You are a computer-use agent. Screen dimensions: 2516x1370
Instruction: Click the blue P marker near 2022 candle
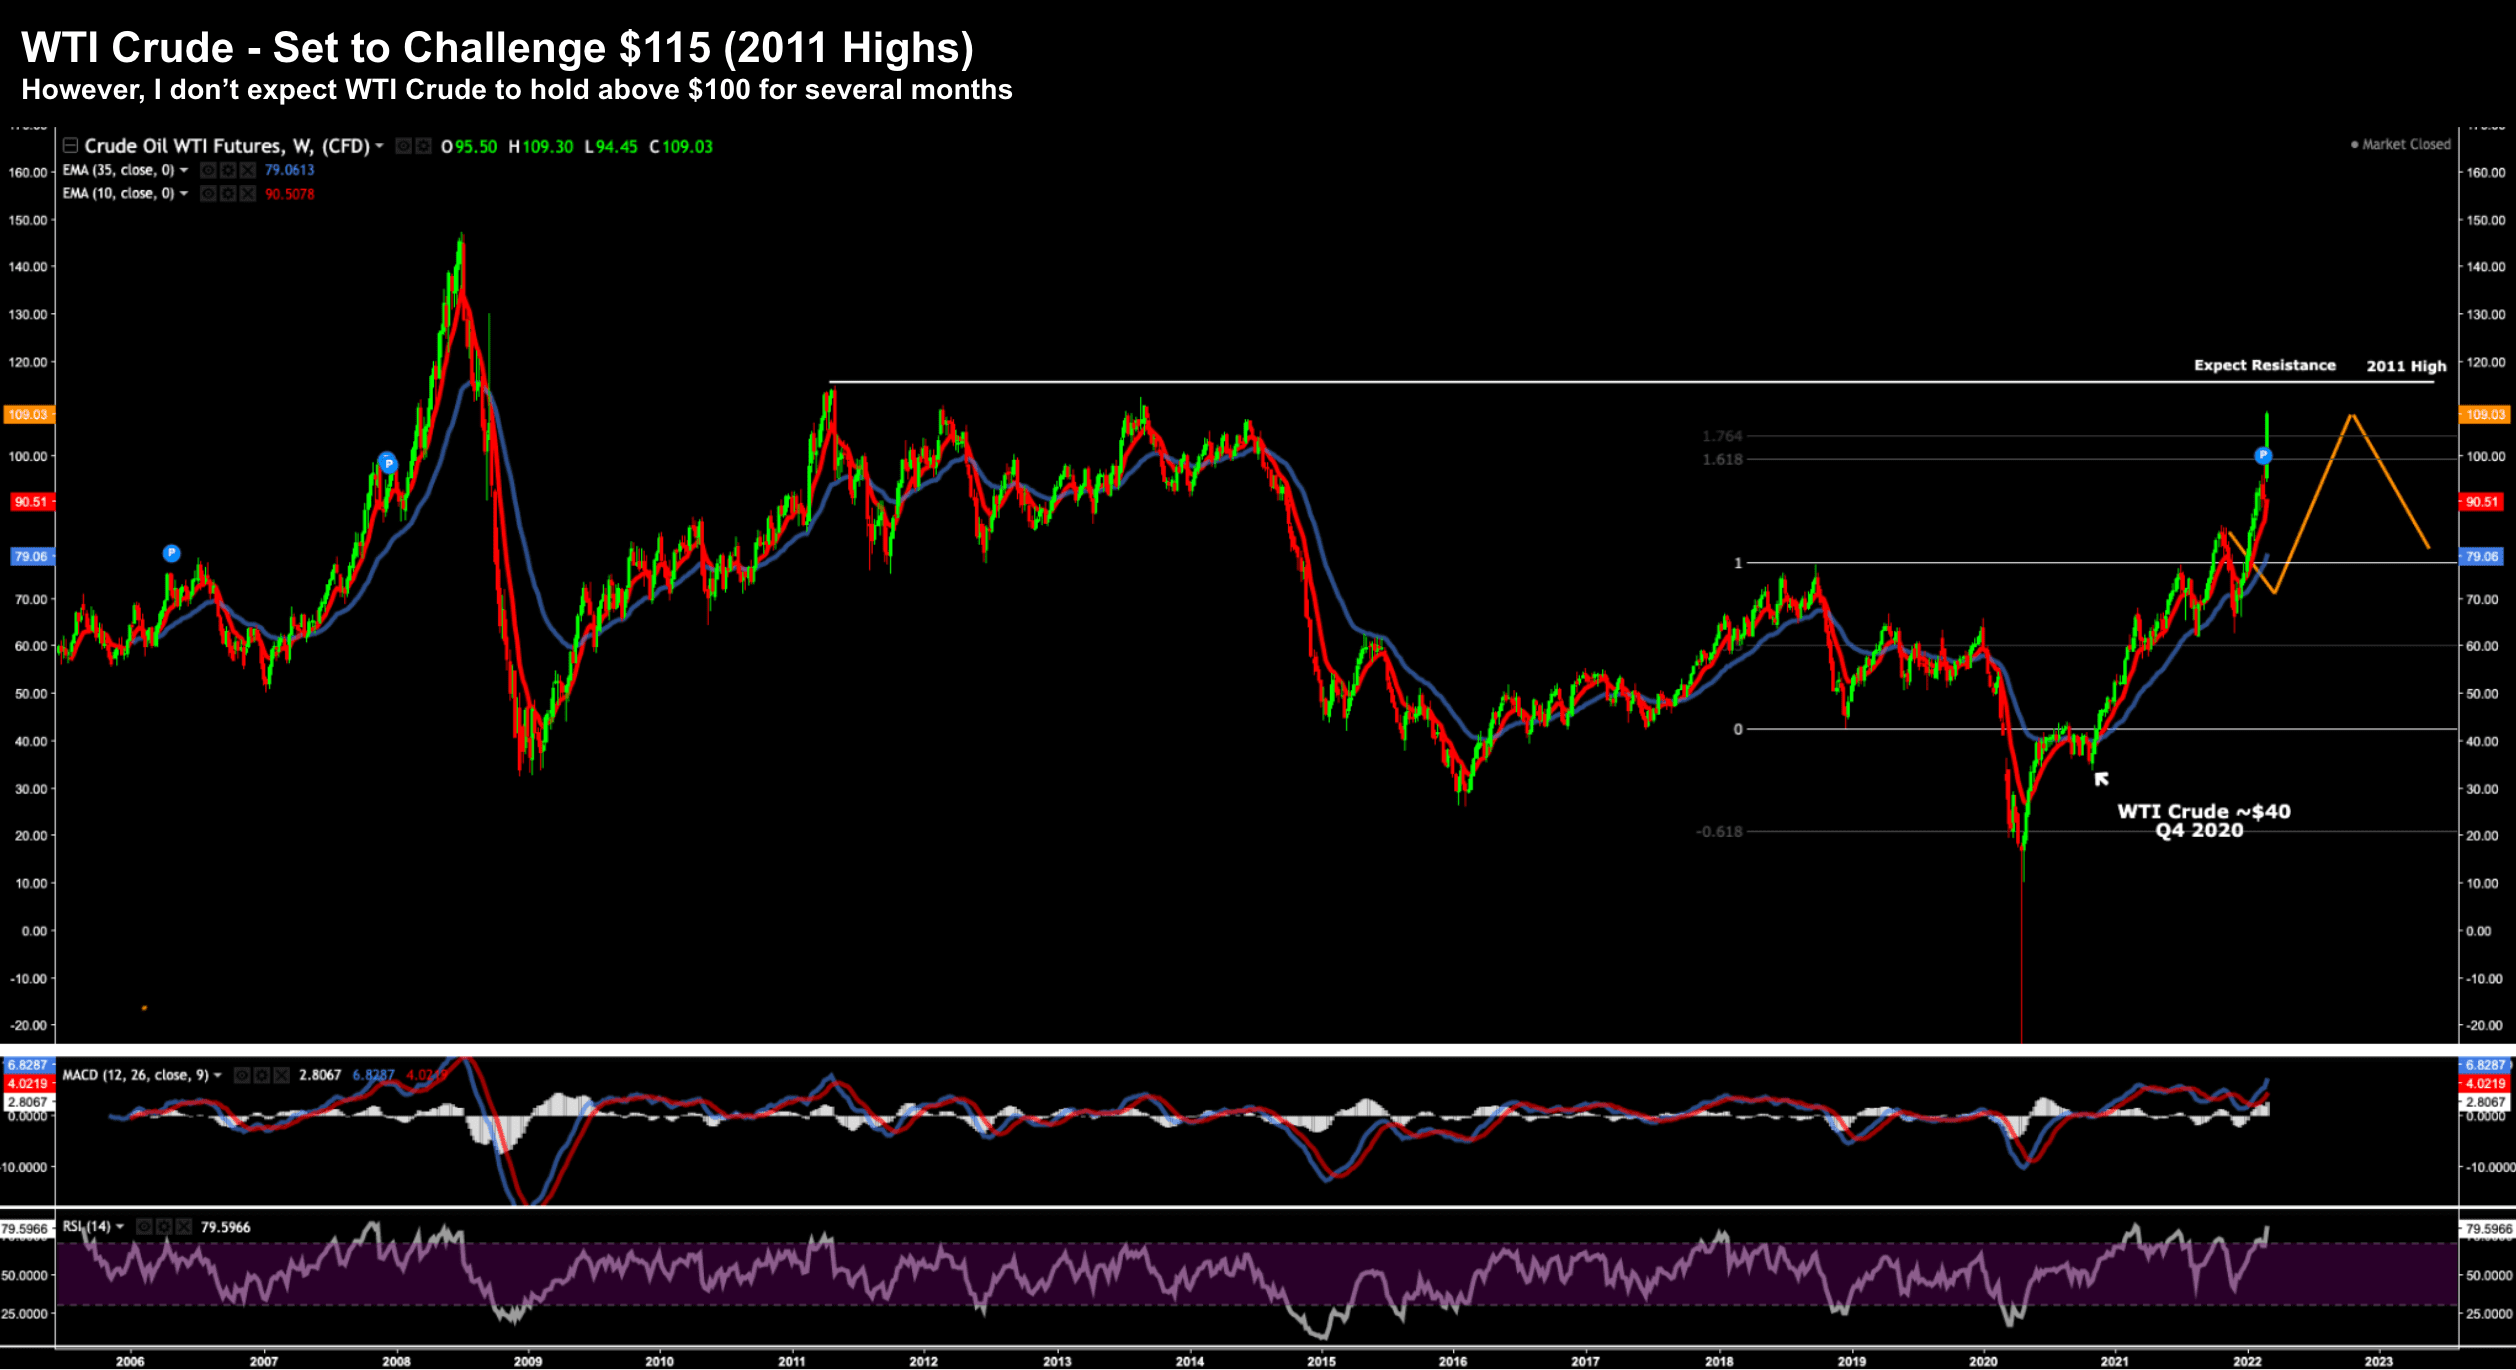[x=2263, y=456]
